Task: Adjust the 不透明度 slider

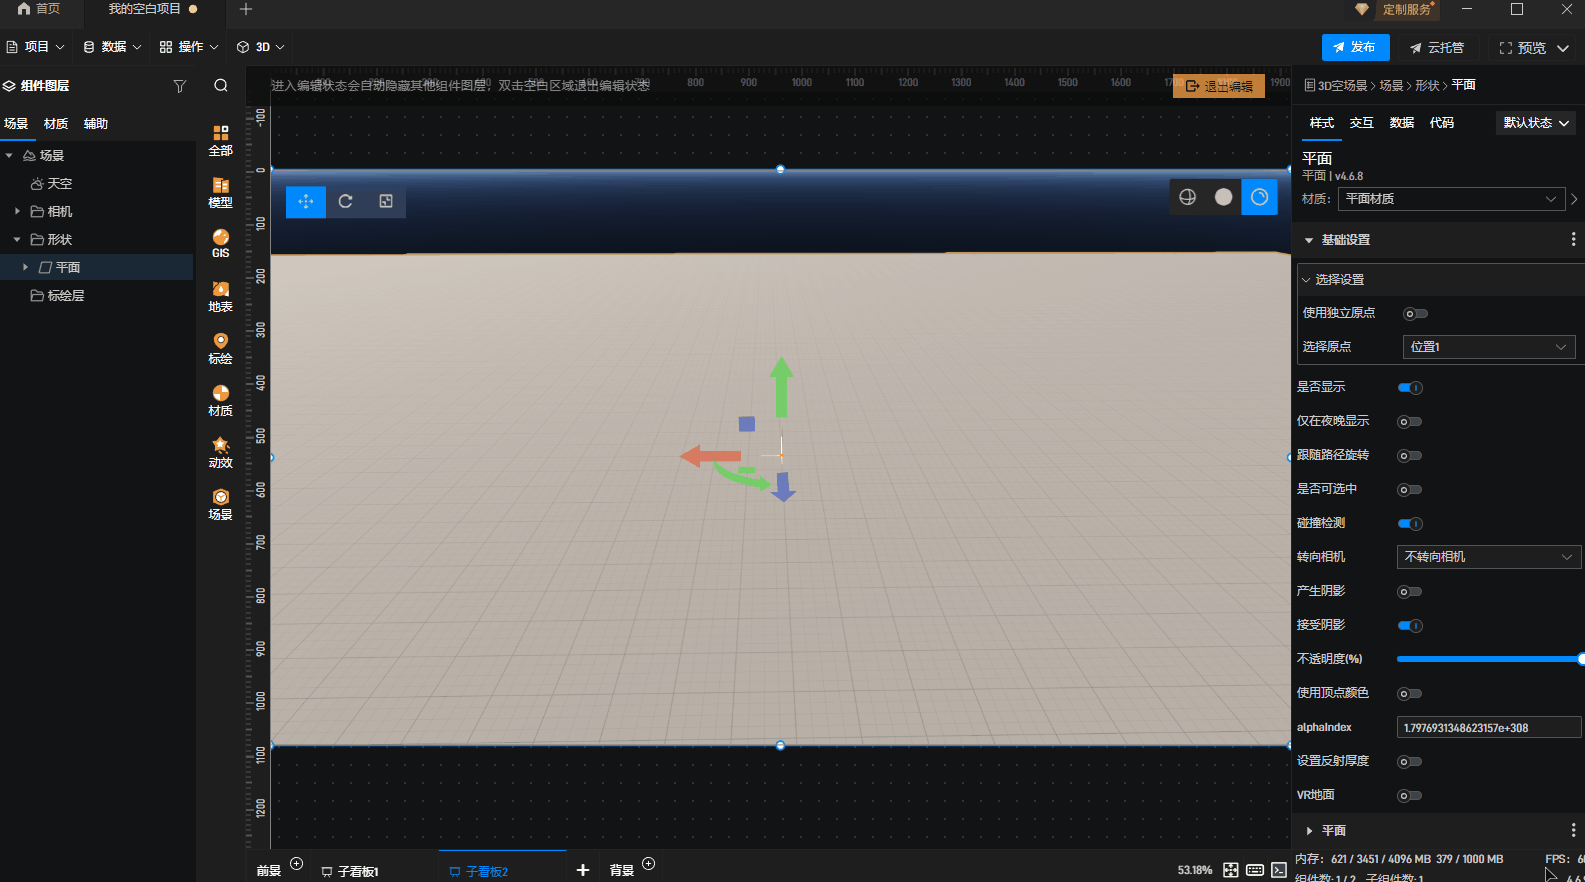Action: click(x=1488, y=659)
